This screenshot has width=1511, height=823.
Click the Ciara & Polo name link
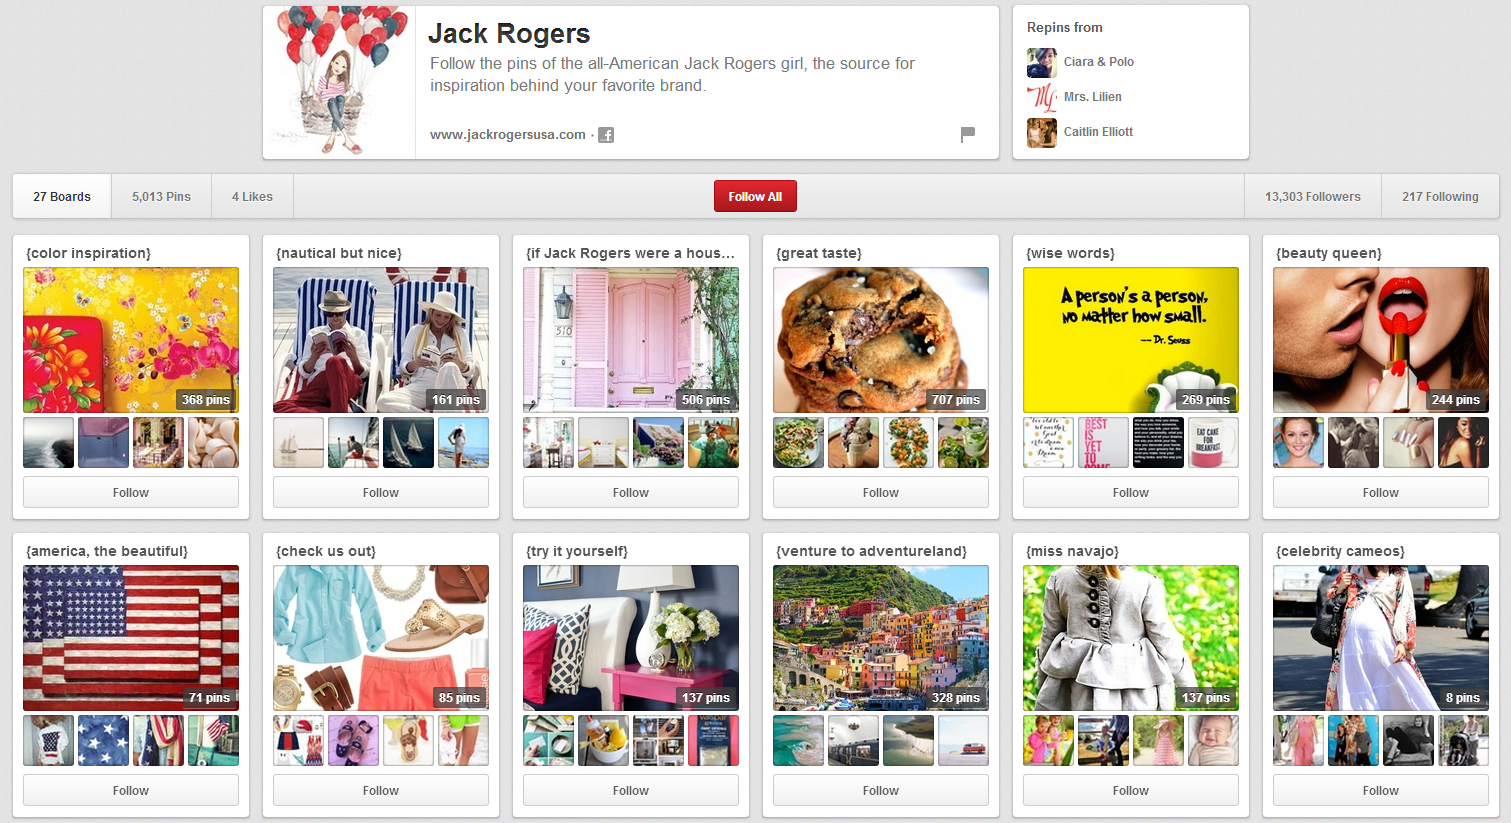pyautogui.click(x=1098, y=62)
